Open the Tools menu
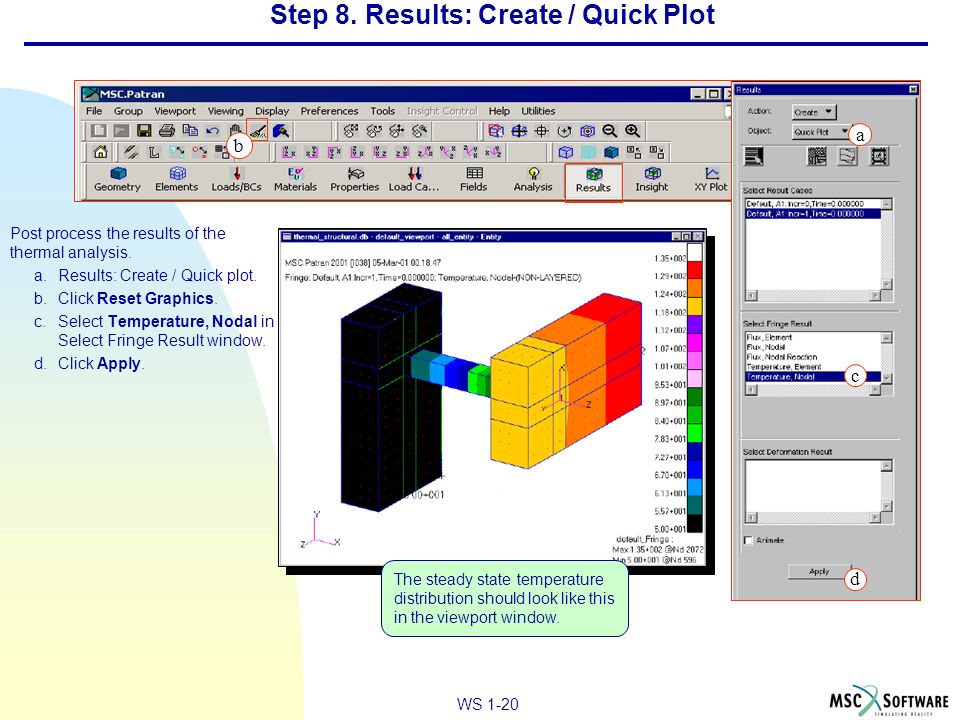 click(x=383, y=111)
